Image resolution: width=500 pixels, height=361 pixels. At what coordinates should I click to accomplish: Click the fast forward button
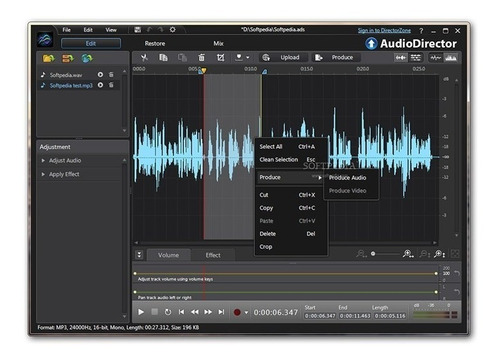pyautogui.click(x=208, y=312)
